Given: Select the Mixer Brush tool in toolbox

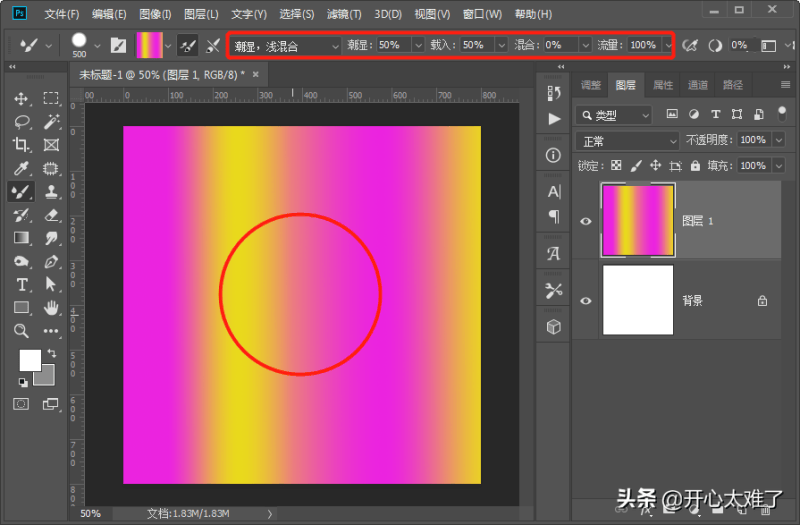Looking at the screenshot, I should (x=21, y=192).
